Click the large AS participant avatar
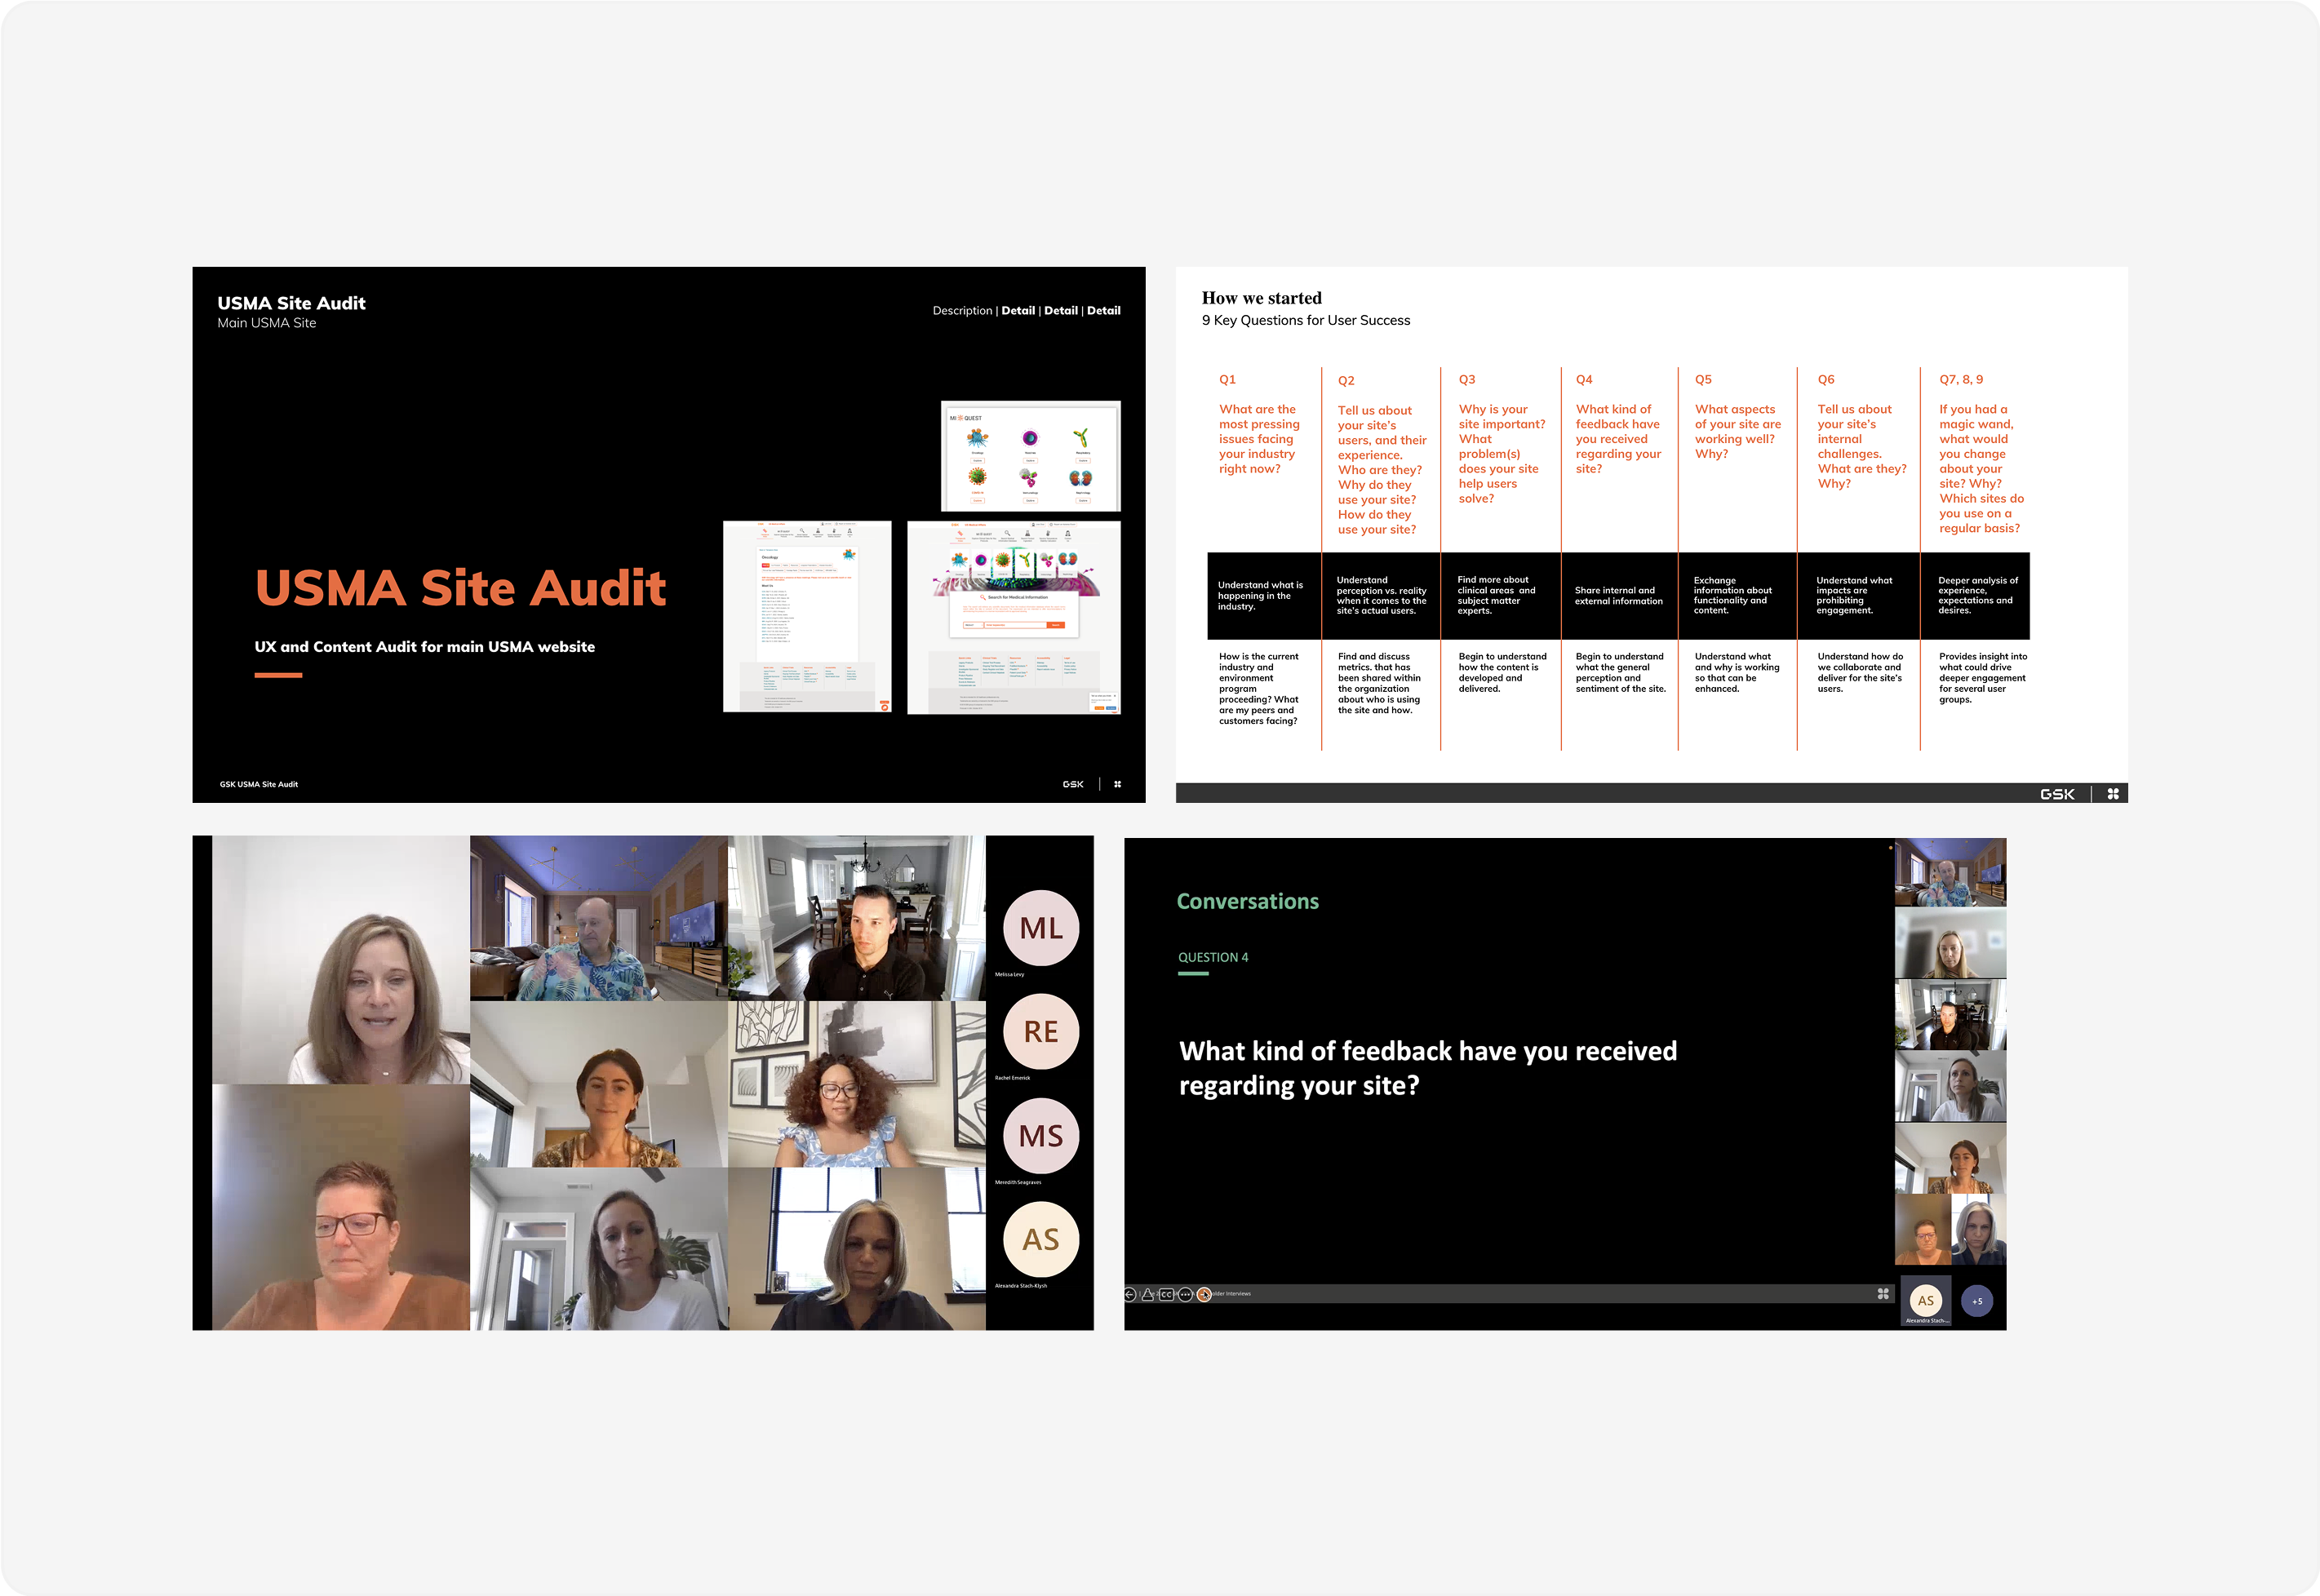Viewport: 2320px width, 1596px height. click(1040, 1240)
